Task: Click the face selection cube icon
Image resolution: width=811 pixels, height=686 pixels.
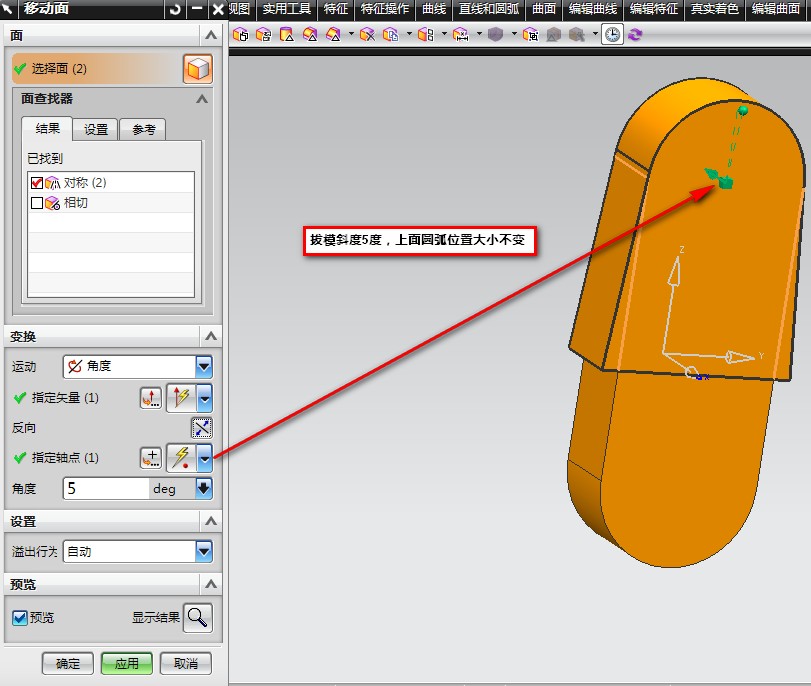Action: click(198, 69)
